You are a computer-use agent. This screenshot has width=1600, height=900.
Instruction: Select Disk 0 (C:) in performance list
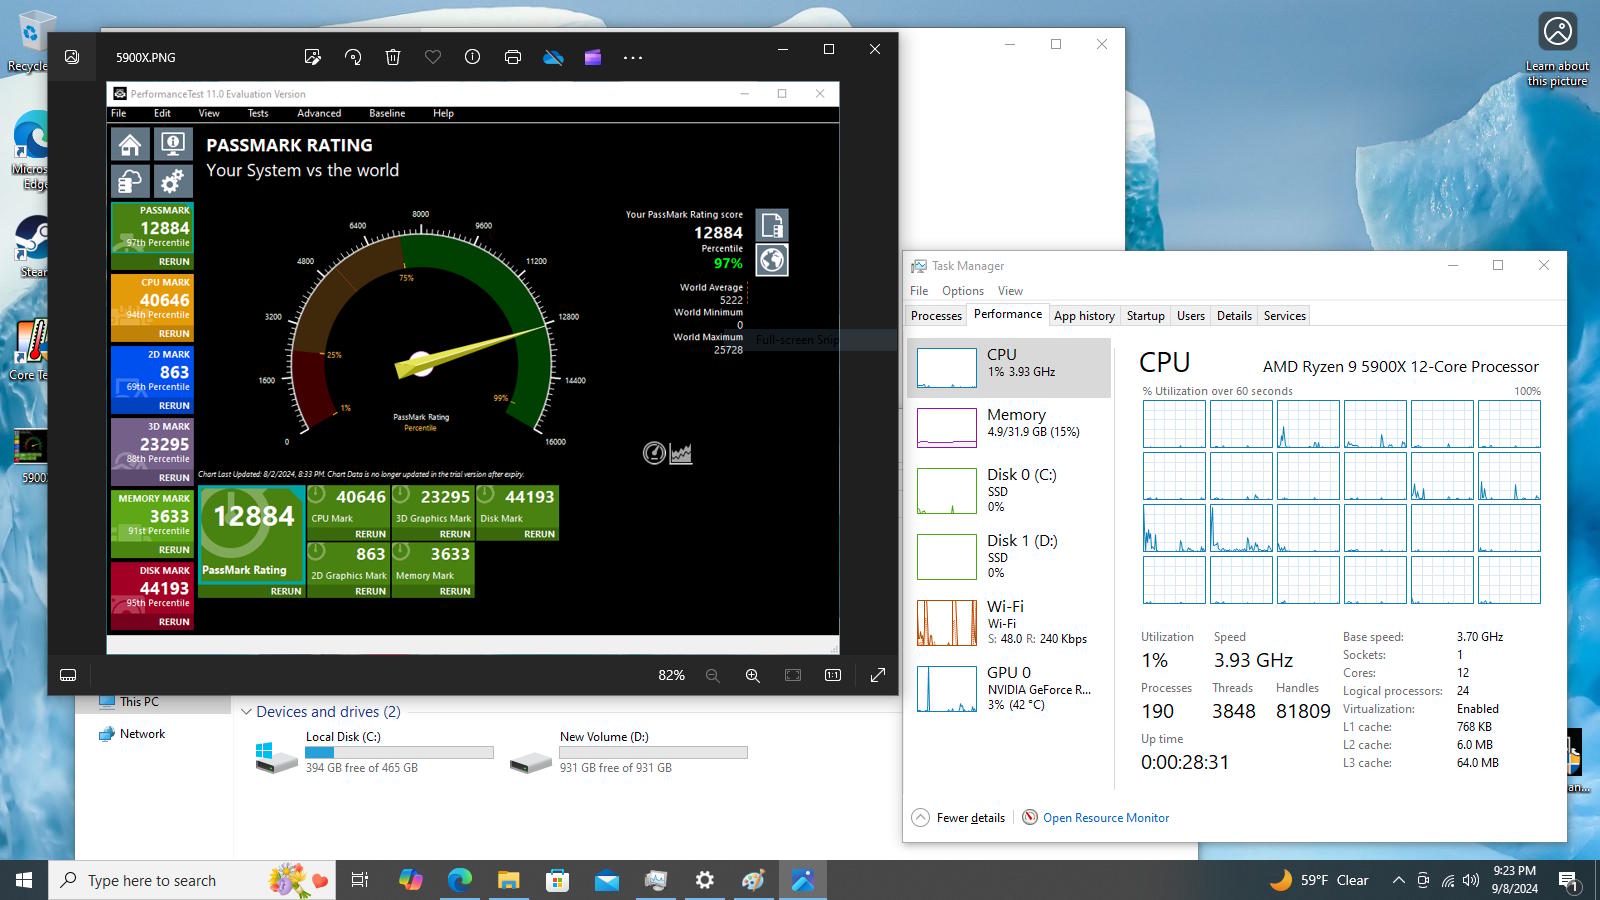coord(1009,490)
